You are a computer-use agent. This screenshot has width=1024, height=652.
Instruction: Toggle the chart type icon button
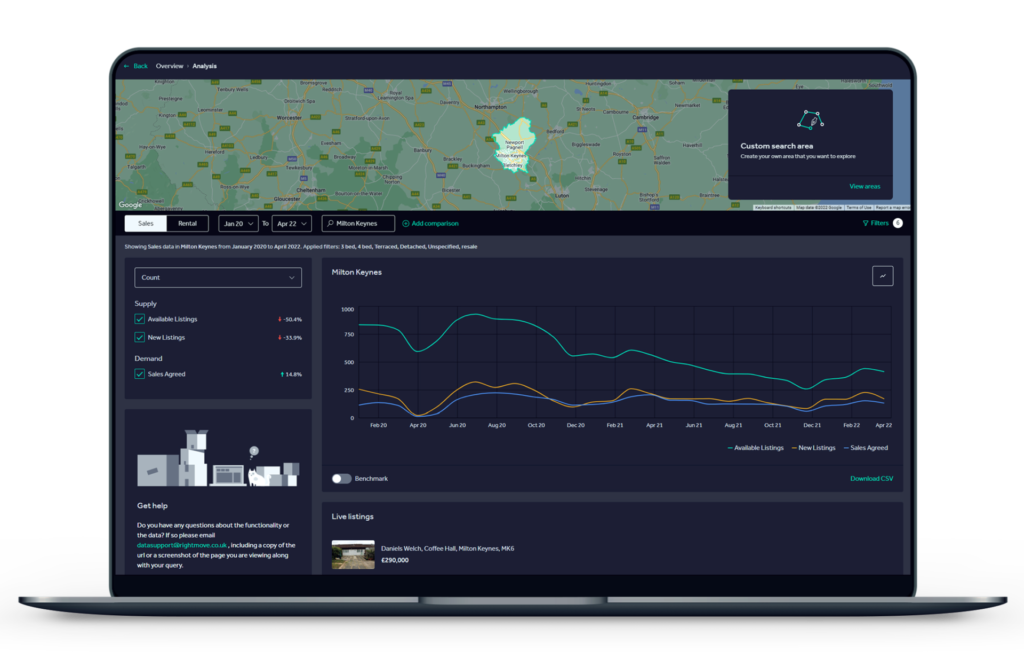pos(882,276)
